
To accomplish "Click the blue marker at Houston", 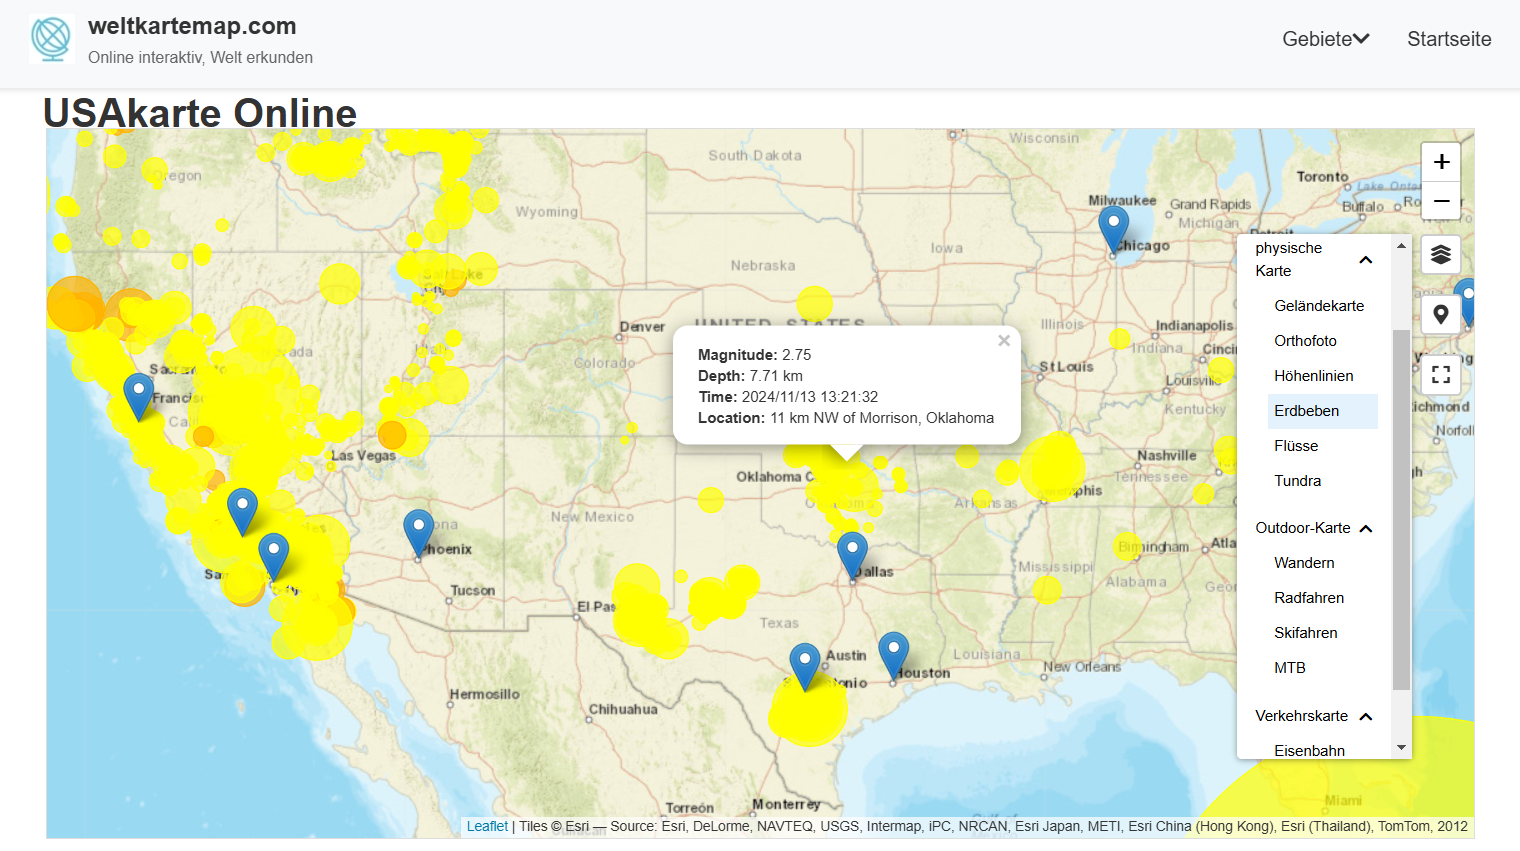I will 893,656.
